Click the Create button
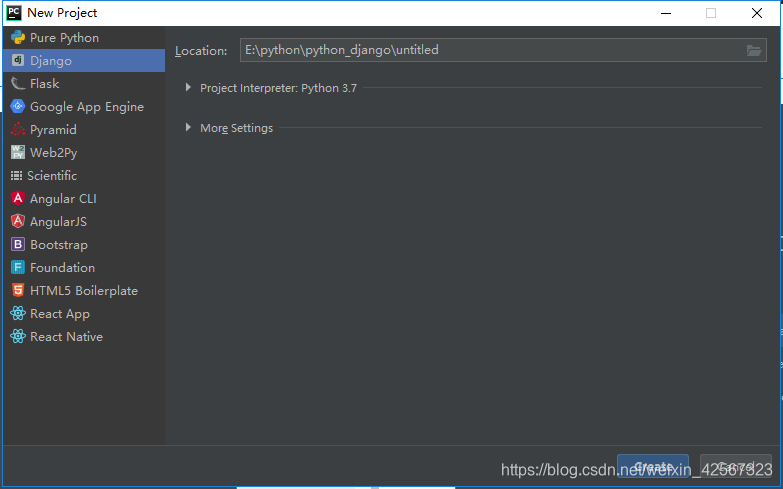Viewport: 783px width, 489px height. point(653,467)
